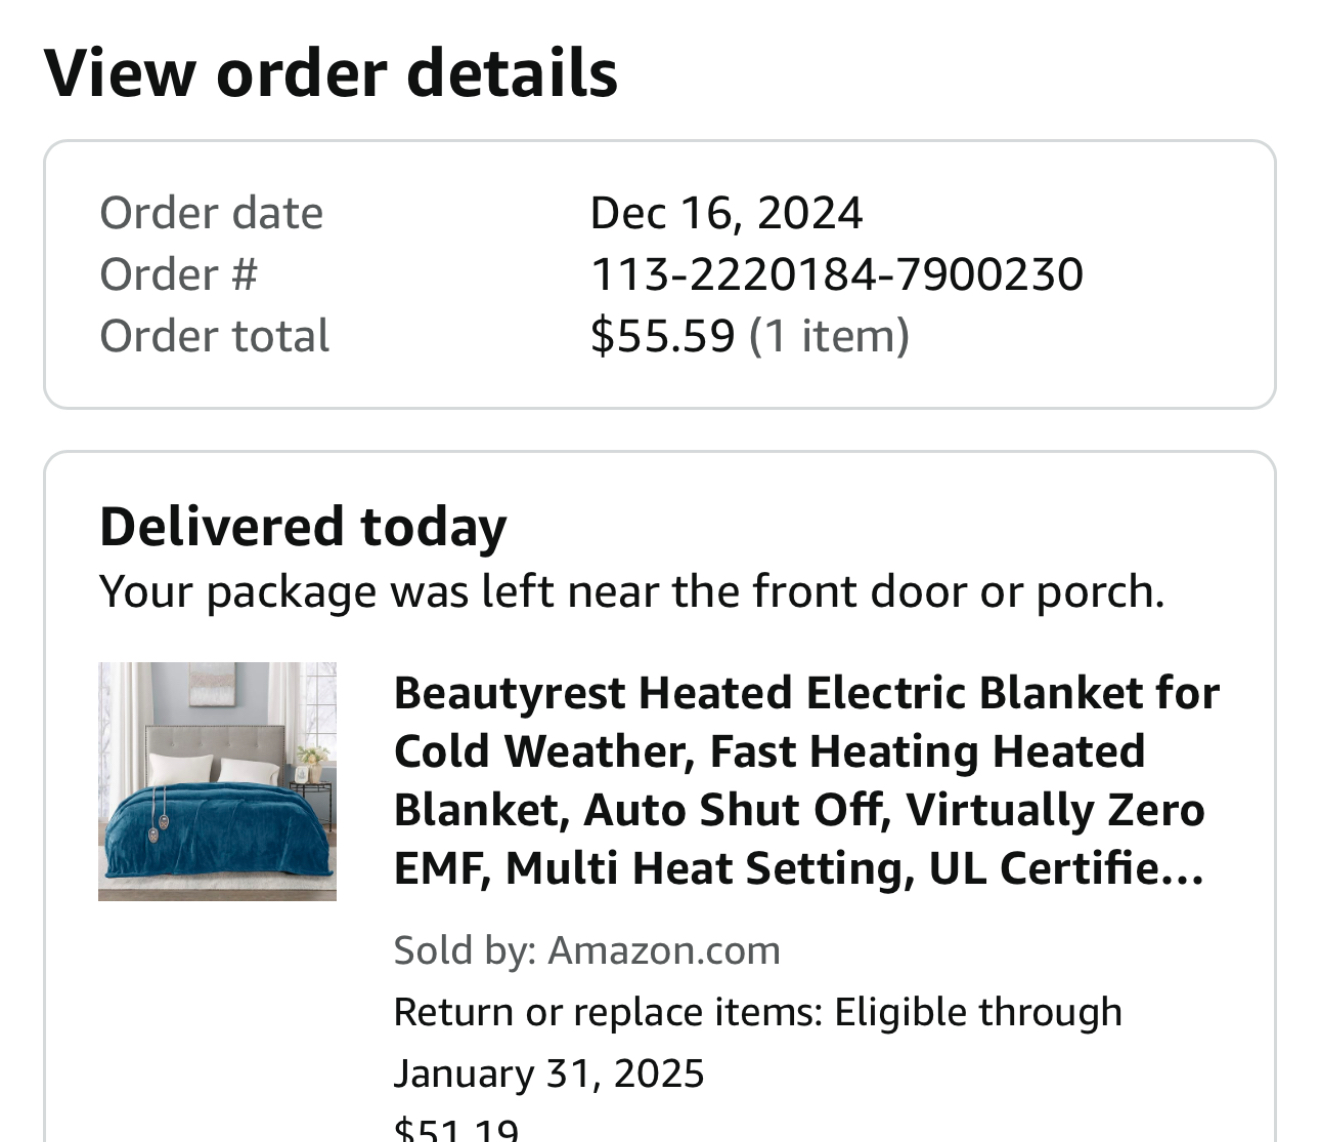This screenshot has width=1320, height=1142.
Task: Click the Delivered today status heading
Action: tap(303, 527)
